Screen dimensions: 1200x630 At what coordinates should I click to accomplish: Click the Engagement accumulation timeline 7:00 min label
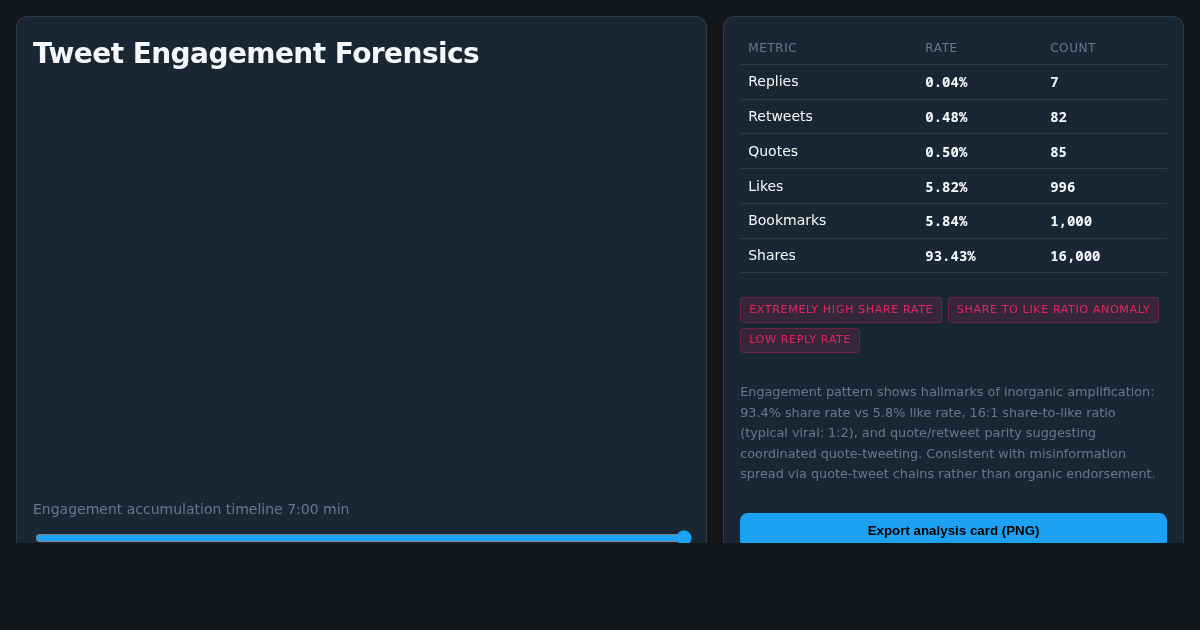(x=191, y=509)
